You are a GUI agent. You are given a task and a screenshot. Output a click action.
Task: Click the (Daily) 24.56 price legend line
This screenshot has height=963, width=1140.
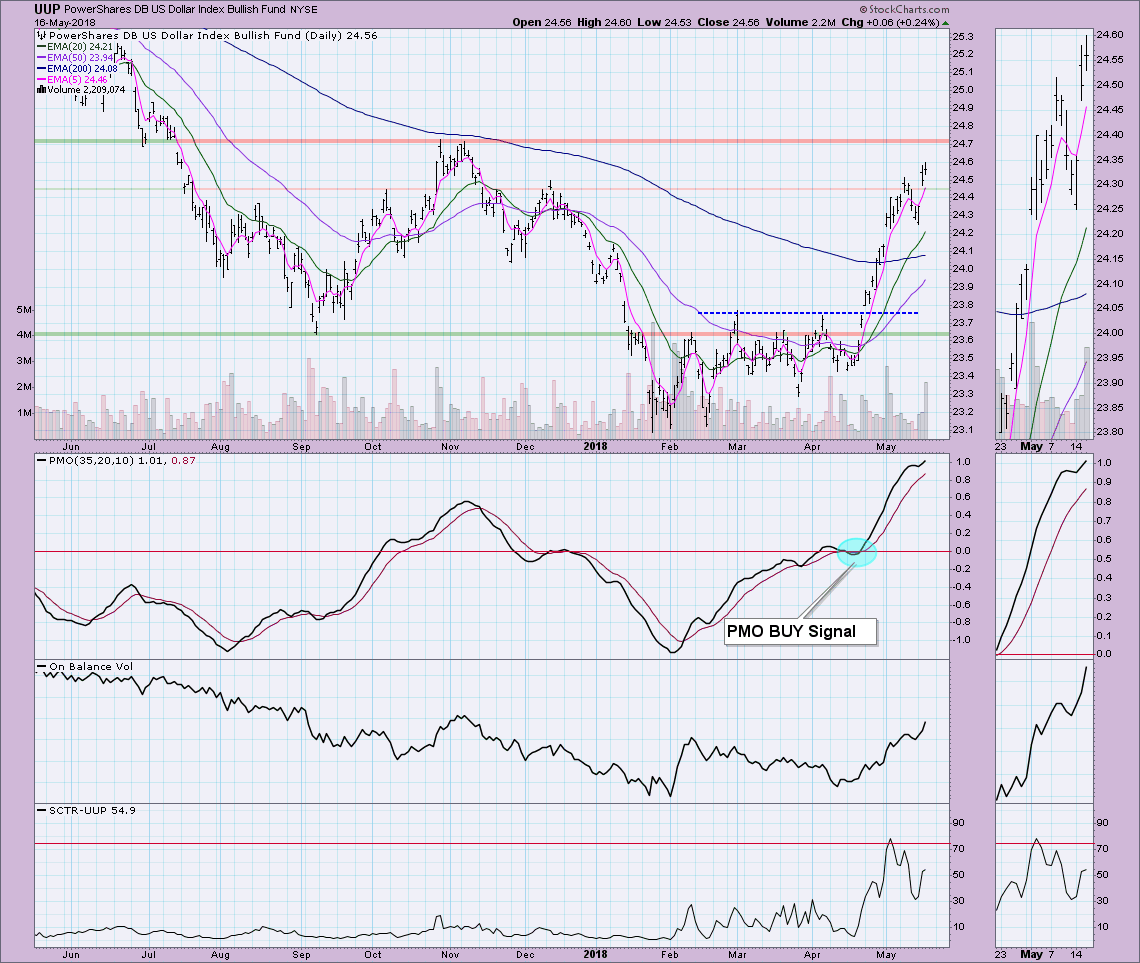coord(207,36)
